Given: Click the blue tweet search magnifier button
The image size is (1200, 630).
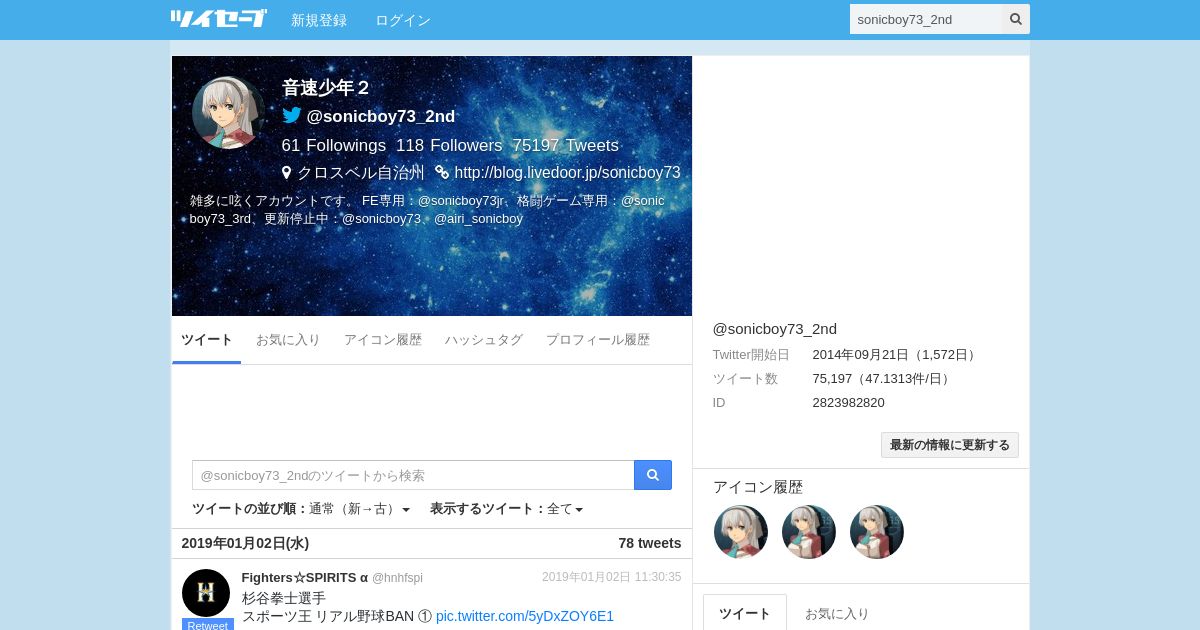Looking at the screenshot, I should 653,475.
